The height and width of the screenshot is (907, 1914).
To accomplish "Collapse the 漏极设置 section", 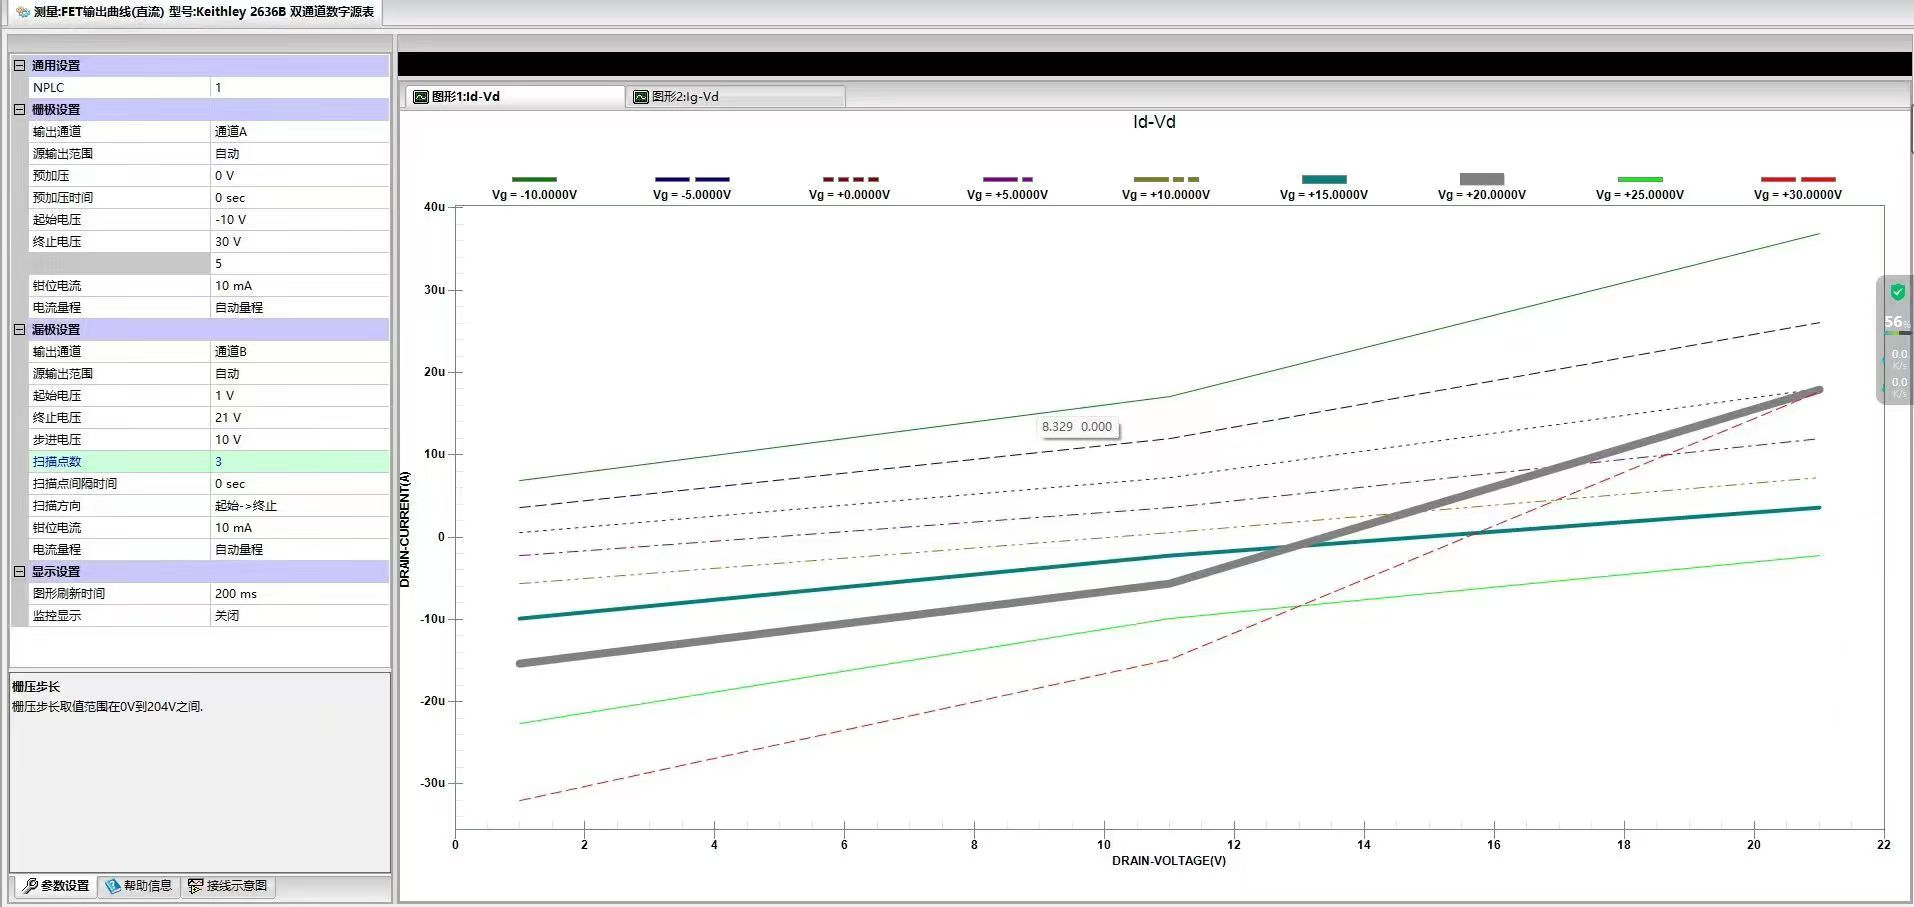I will click(x=19, y=329).
